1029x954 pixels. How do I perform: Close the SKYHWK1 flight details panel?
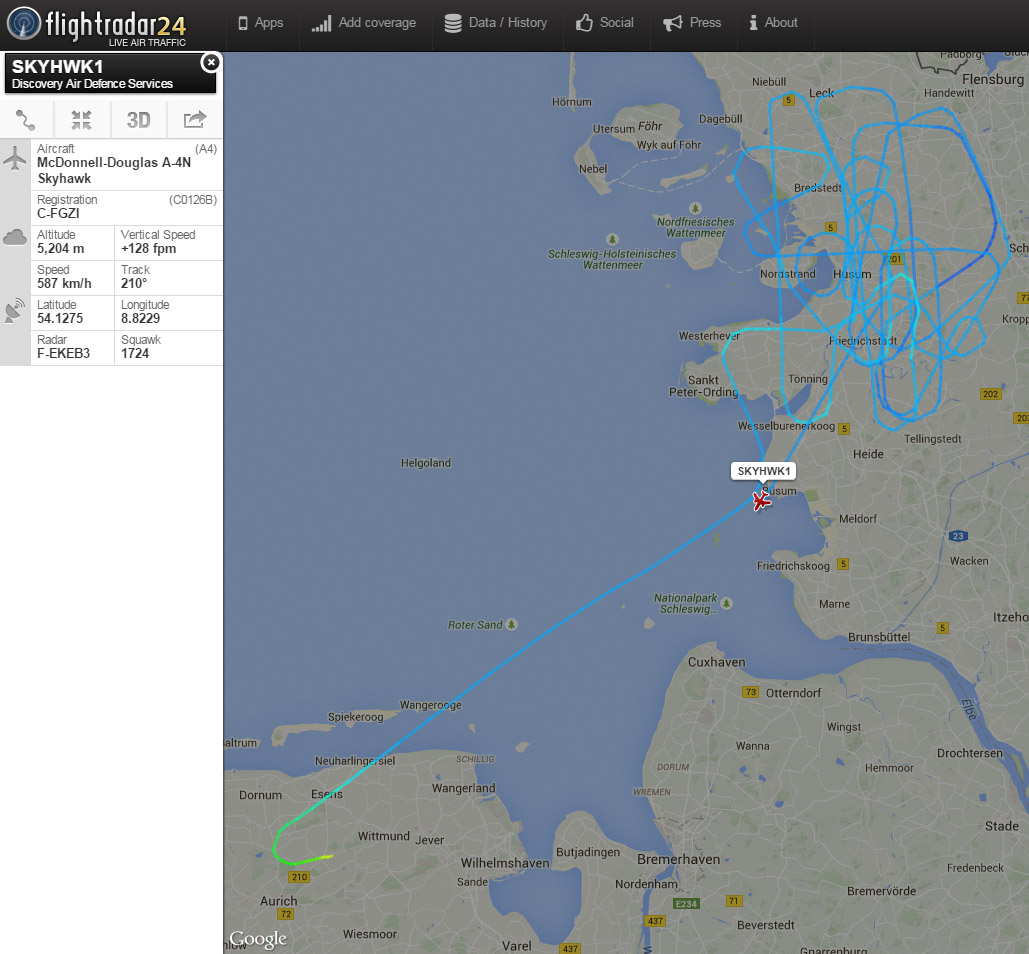pos(210,62)
